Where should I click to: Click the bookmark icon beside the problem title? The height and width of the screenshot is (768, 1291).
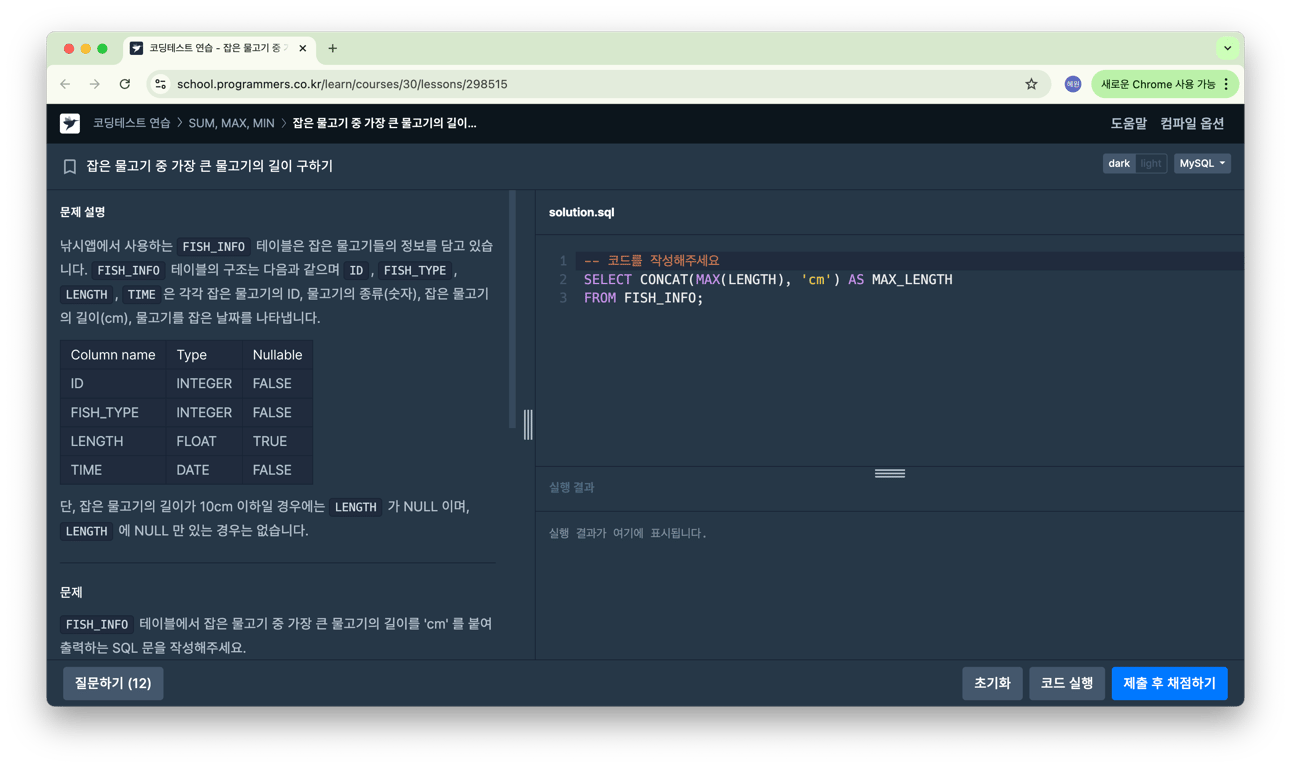pos(68,165)
